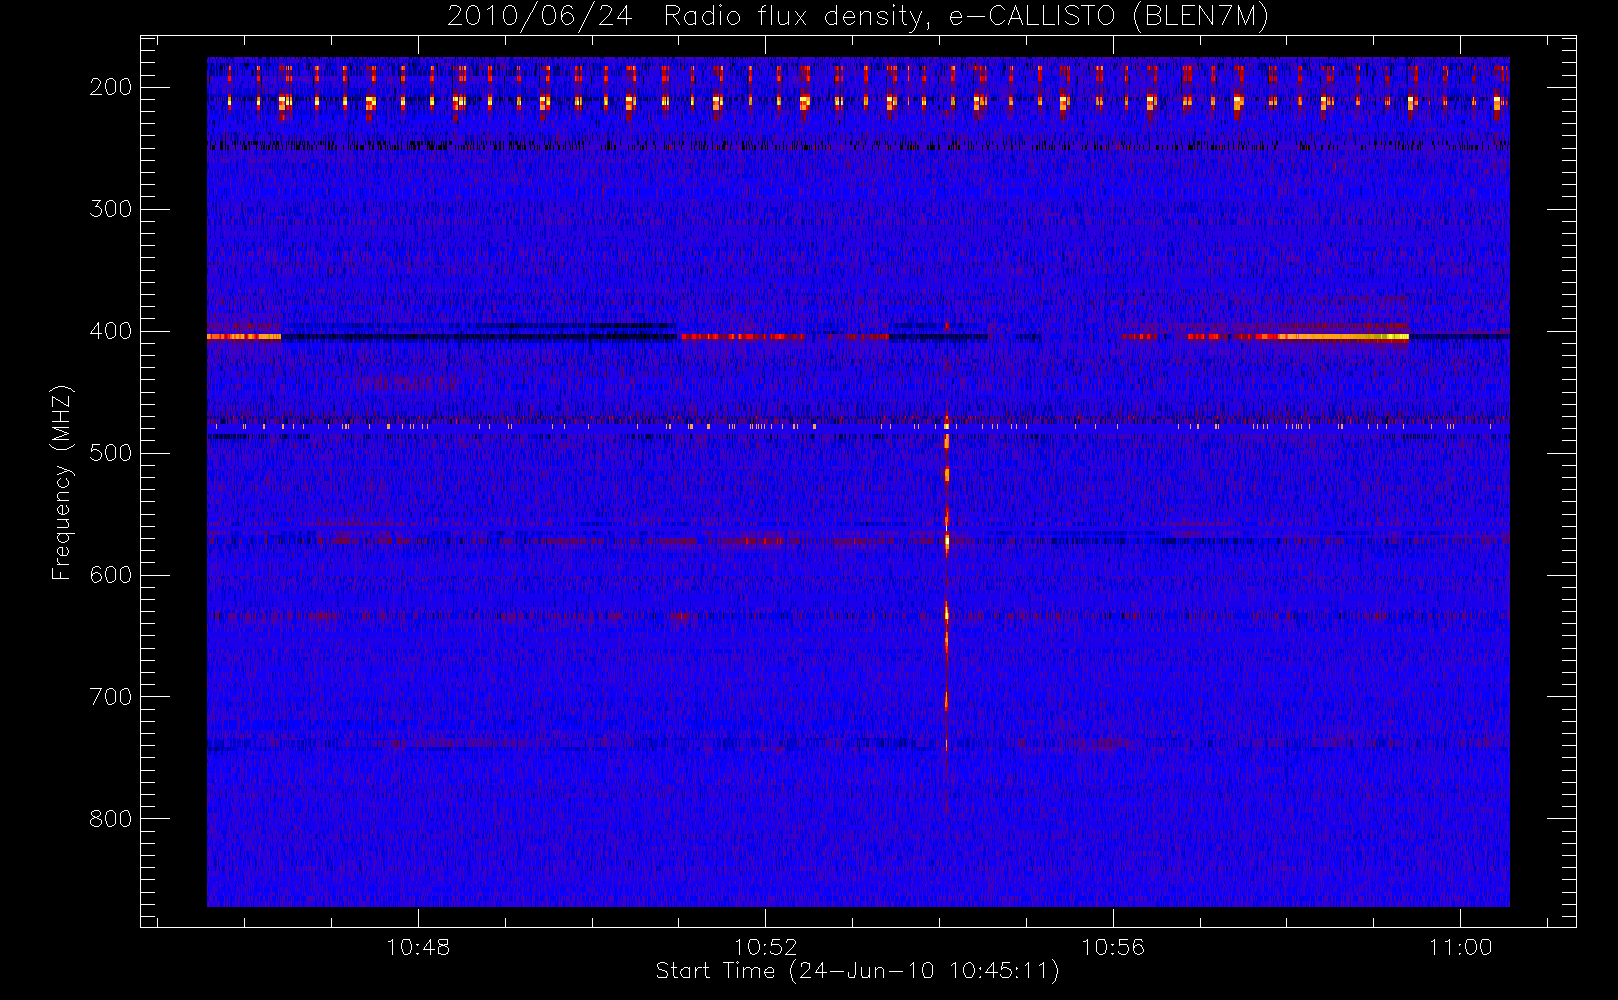Click the 500 frequency tick label
The width and height of the screenshot is (1618, 1000).
click(111, 453)
